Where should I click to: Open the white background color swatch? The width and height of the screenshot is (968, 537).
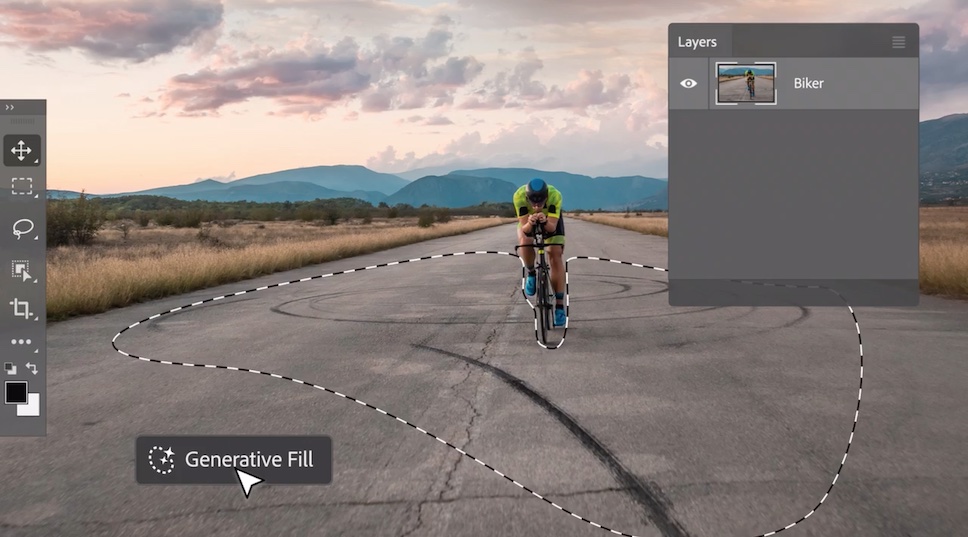(31, 407)
